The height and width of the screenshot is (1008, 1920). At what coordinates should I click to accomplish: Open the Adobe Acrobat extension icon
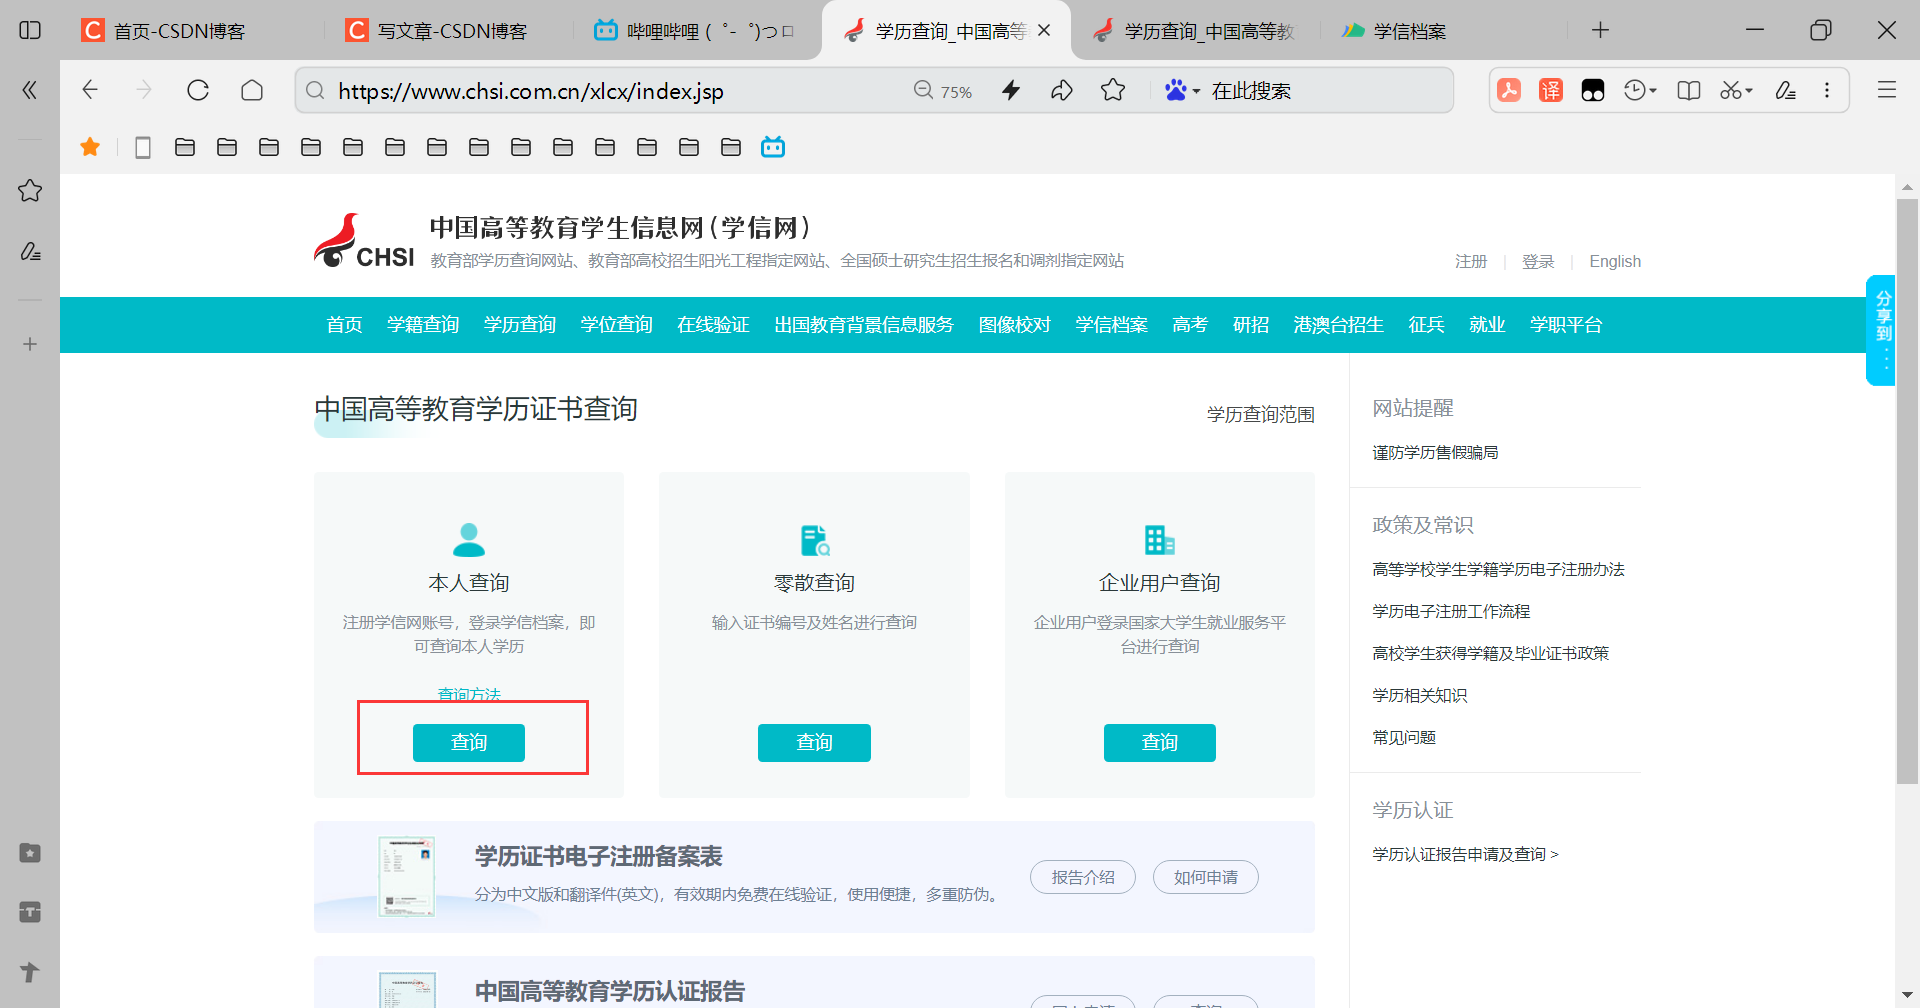point(1510,90)
